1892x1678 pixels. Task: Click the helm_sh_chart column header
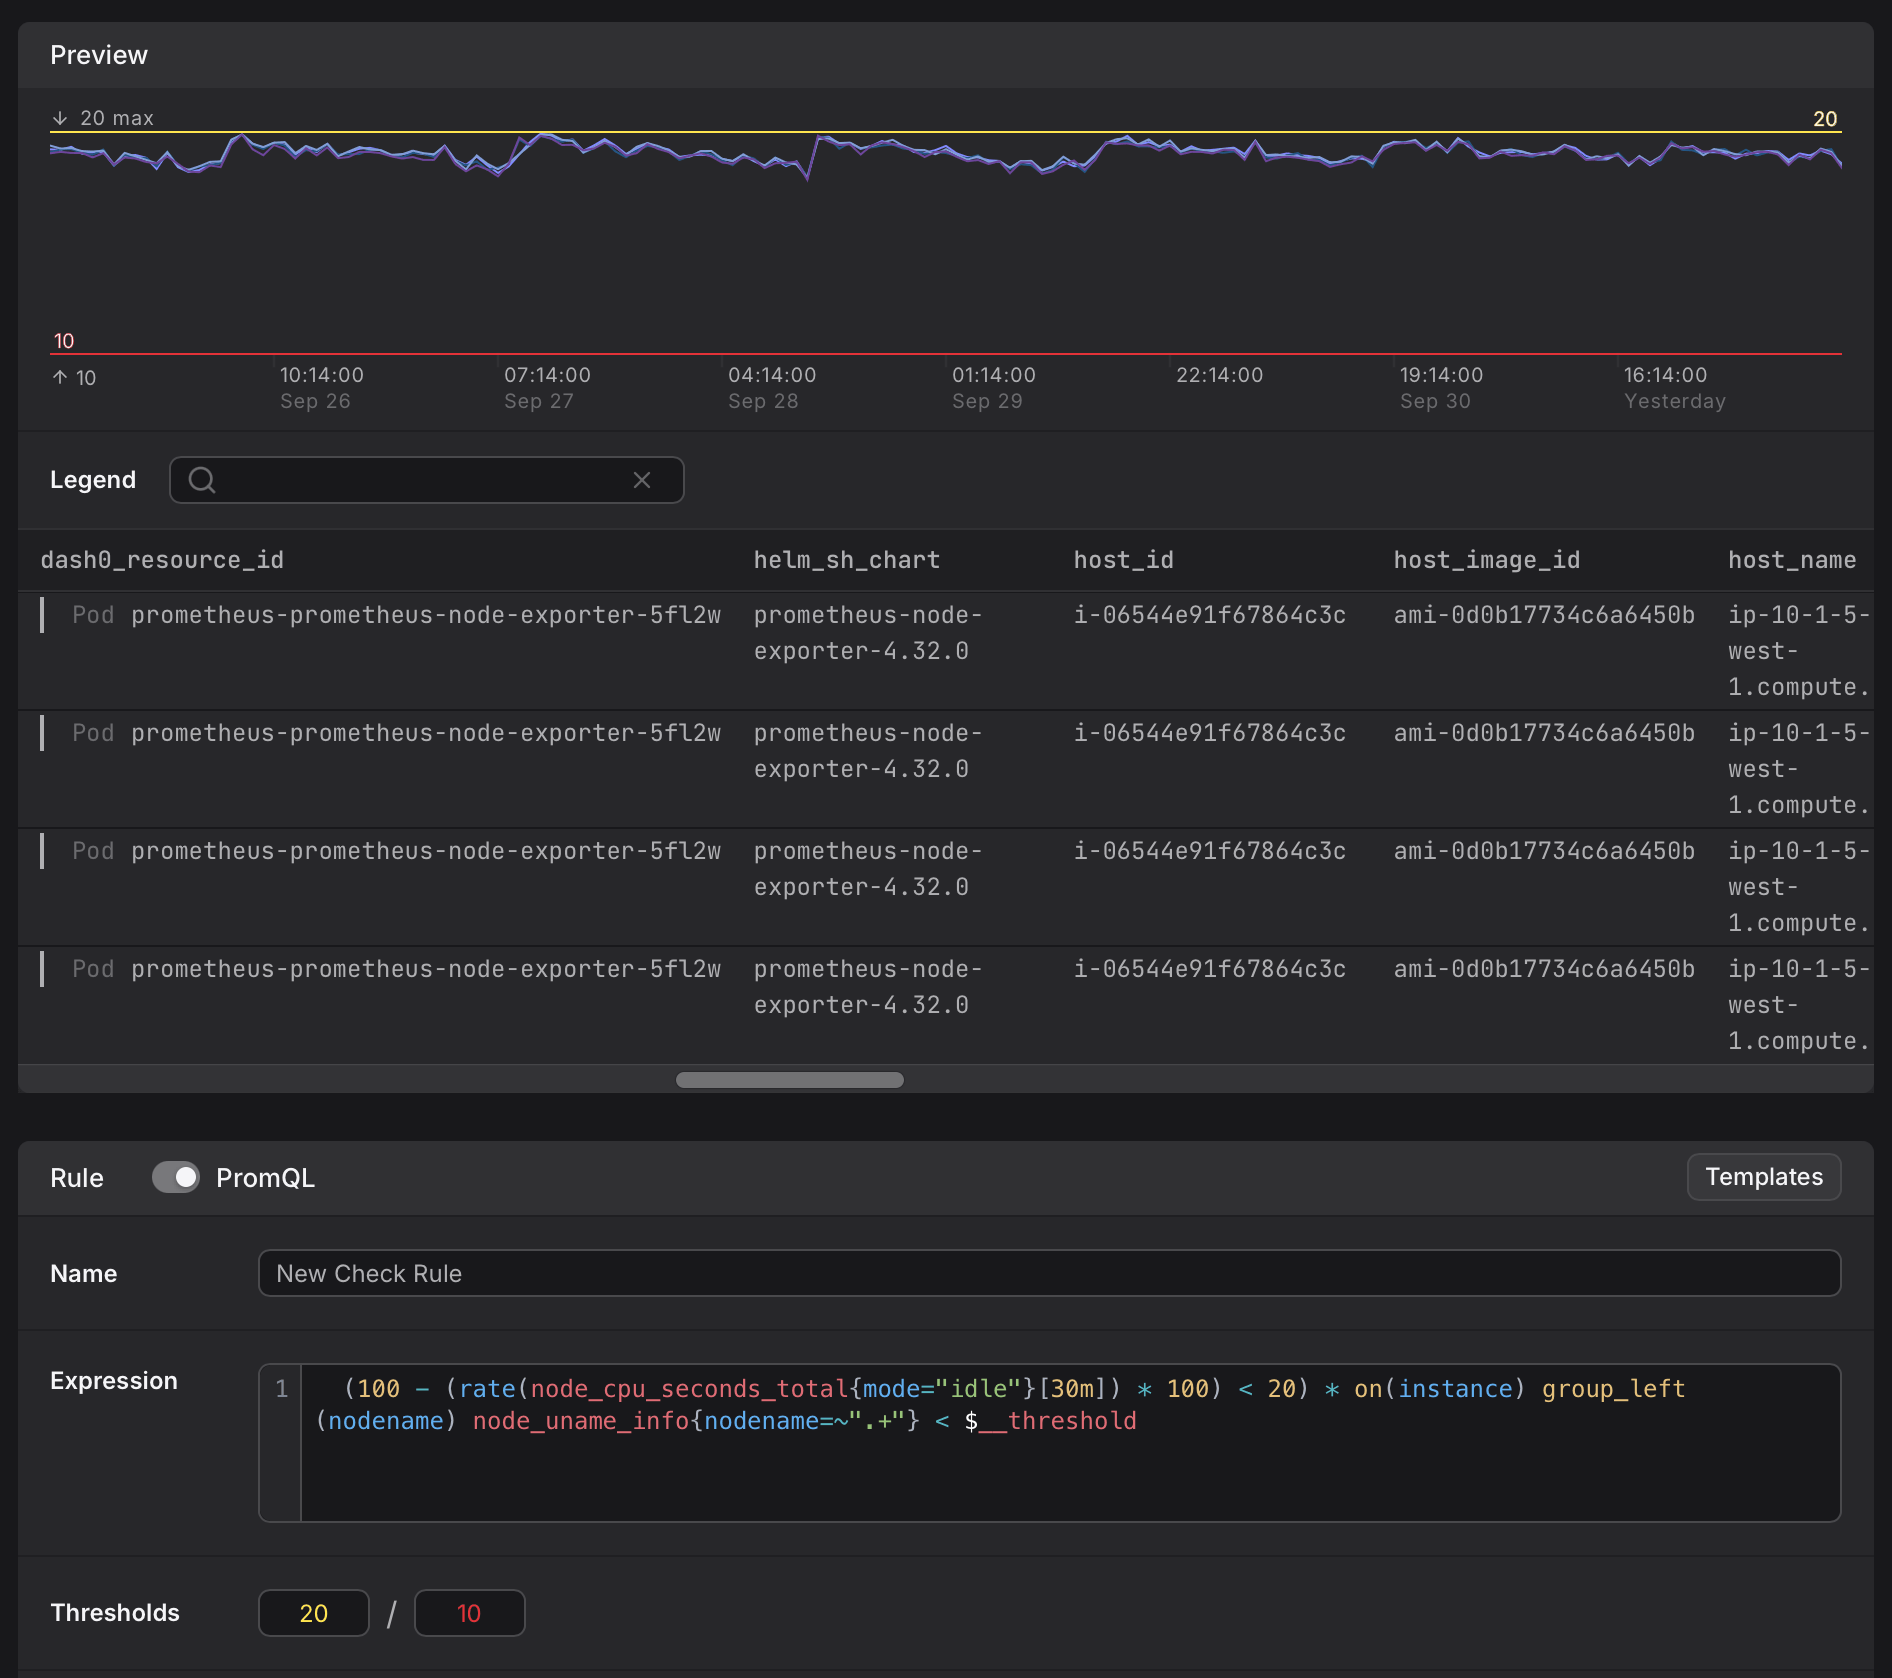846,560
